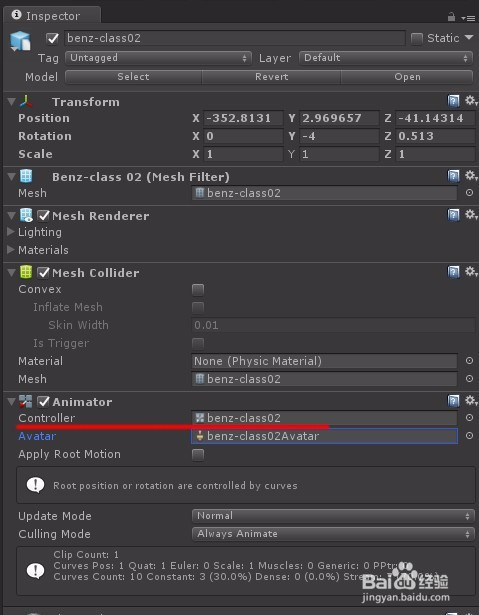479x615 pixels.
Task: Open object picker for Avatar
Action: [x=469, y=436]
